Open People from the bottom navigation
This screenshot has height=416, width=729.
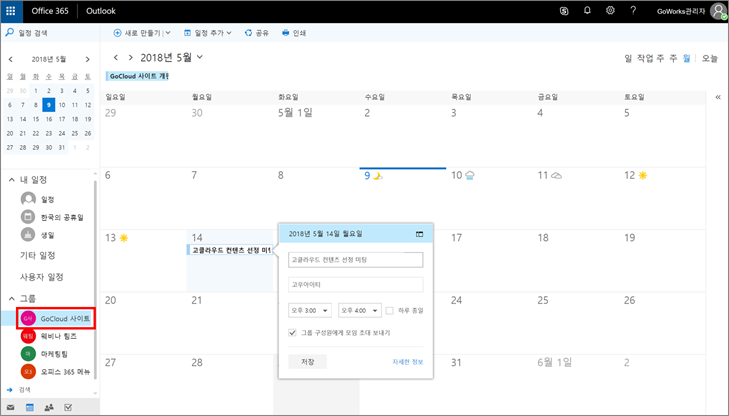coord(49,408)
